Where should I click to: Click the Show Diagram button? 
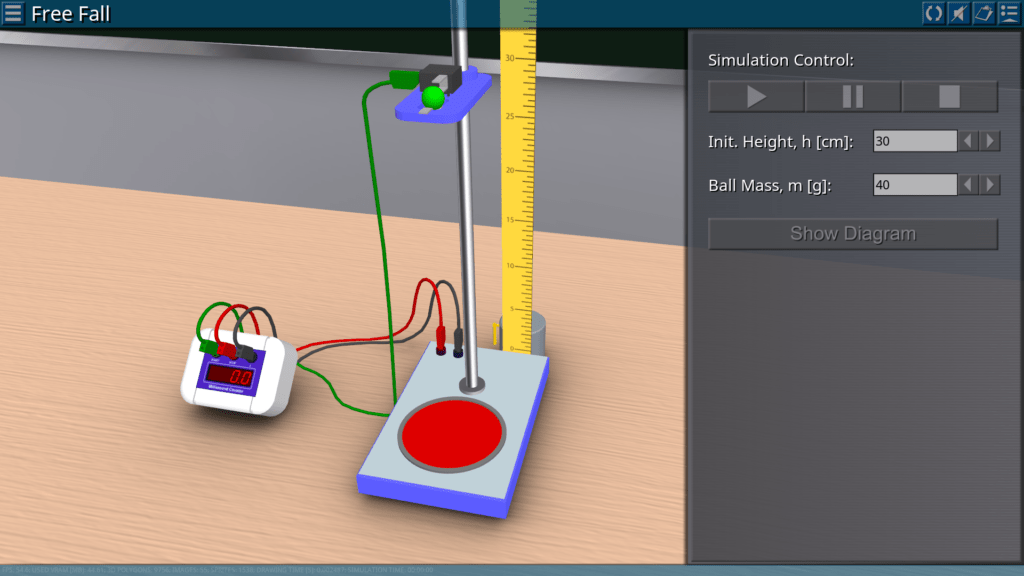[853, 234]
